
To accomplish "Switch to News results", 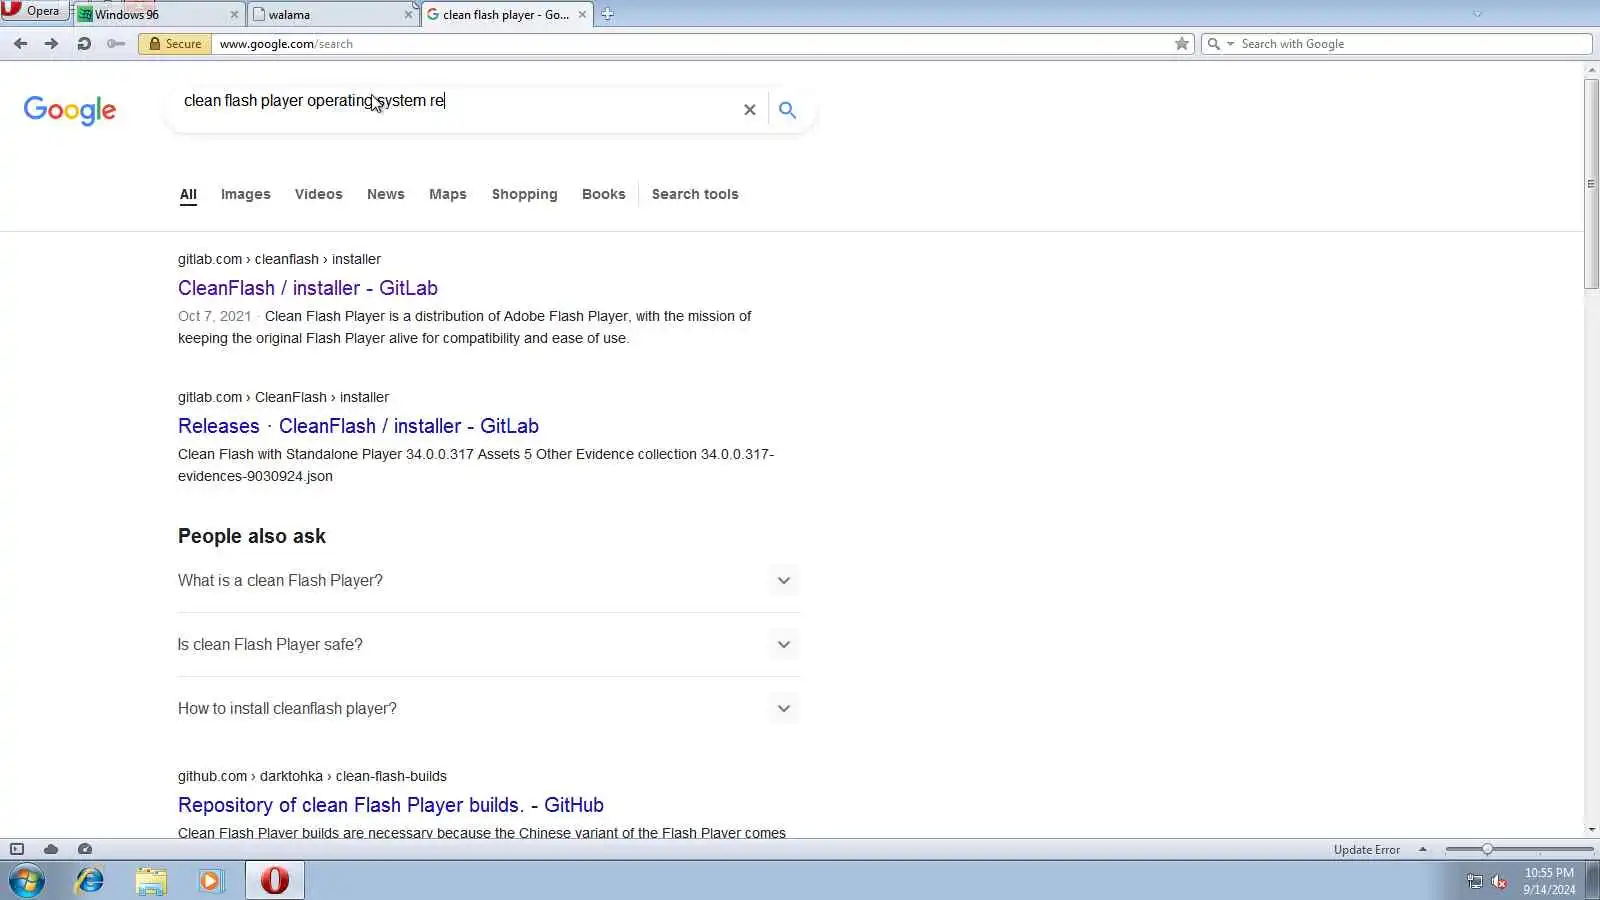I will [x=385, y=194].
